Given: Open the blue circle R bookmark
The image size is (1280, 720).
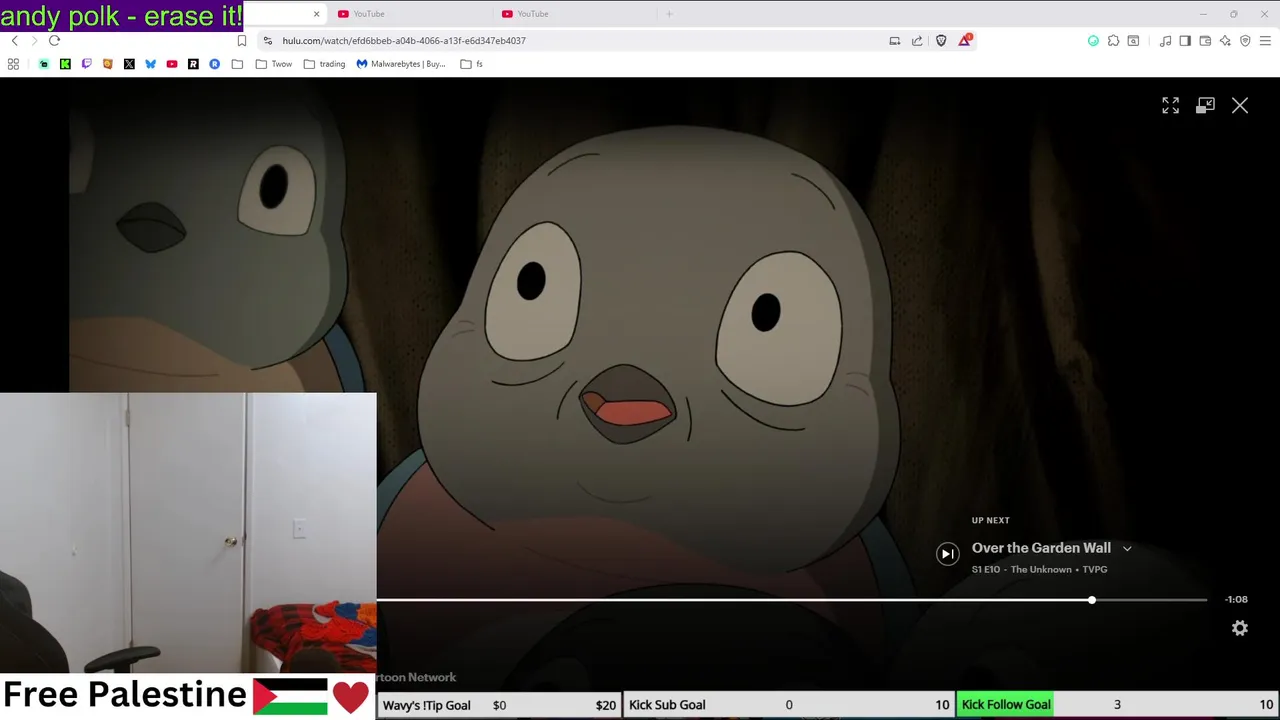Looking at the screenshot, I should 214,64.
